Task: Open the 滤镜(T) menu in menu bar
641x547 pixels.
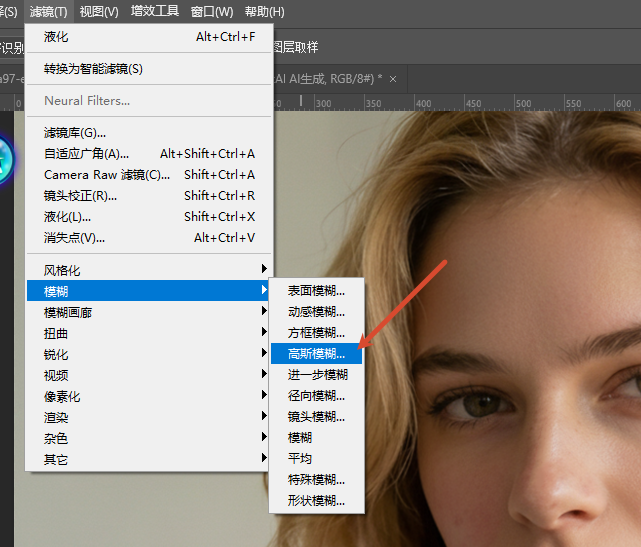Action: click(x=49, y=11)
